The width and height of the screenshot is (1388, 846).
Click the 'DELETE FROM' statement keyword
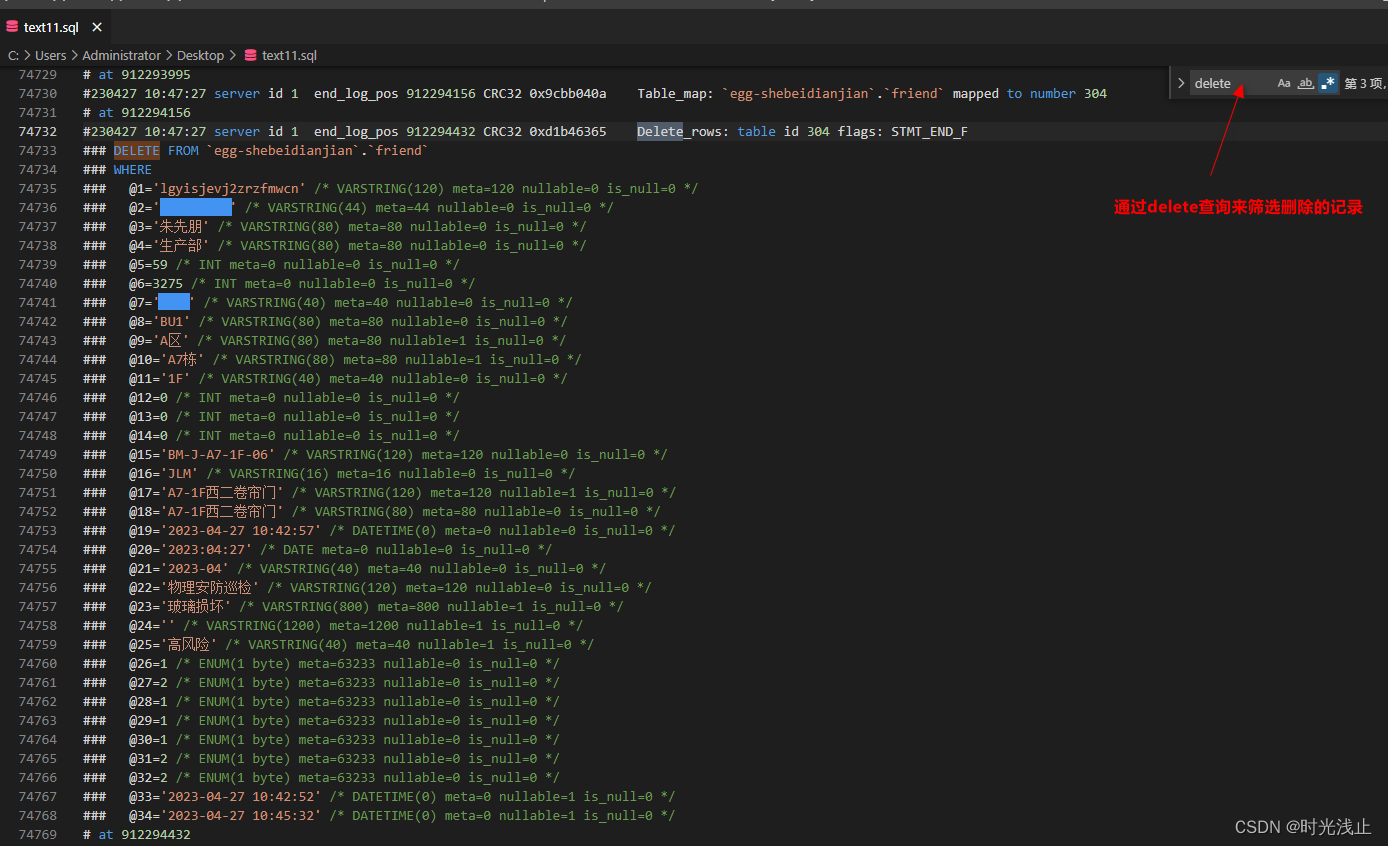[x=156, y=151]
